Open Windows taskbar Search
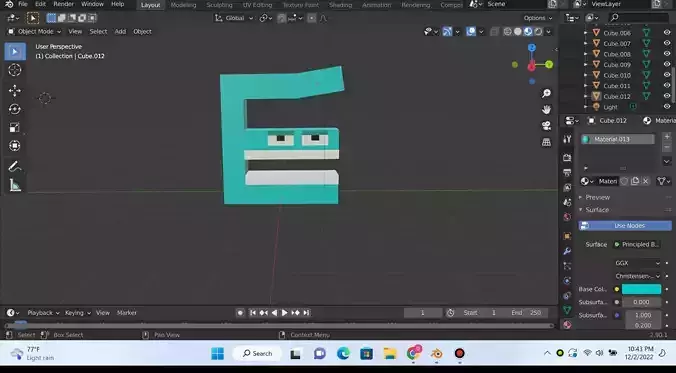676x373 pixels. pyautogui.click(x=257, y=354)
